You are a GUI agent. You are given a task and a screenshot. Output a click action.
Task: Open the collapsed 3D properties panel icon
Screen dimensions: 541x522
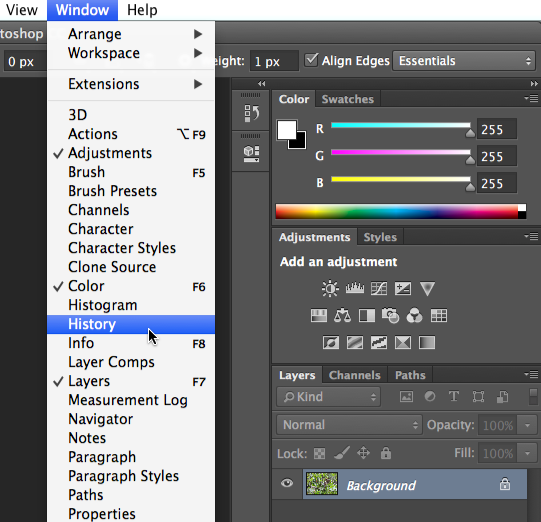click(x=251, y=154)
